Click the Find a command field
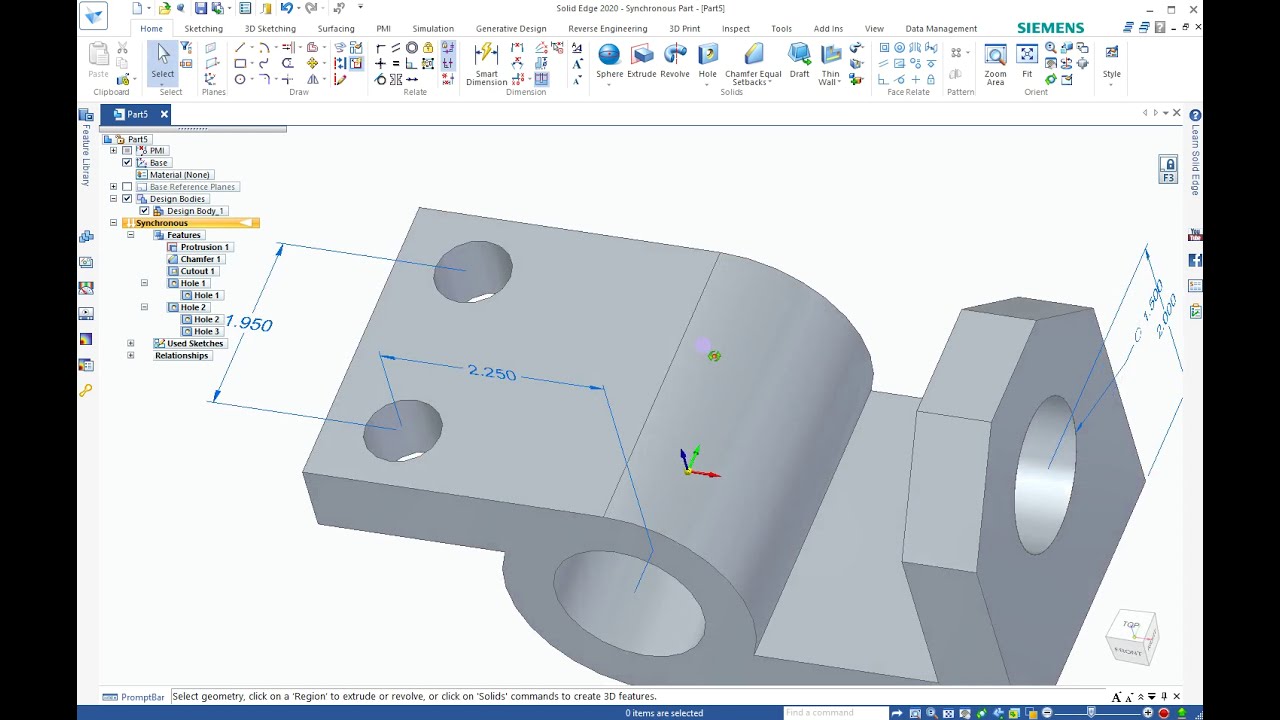 (x=834, y=713)
